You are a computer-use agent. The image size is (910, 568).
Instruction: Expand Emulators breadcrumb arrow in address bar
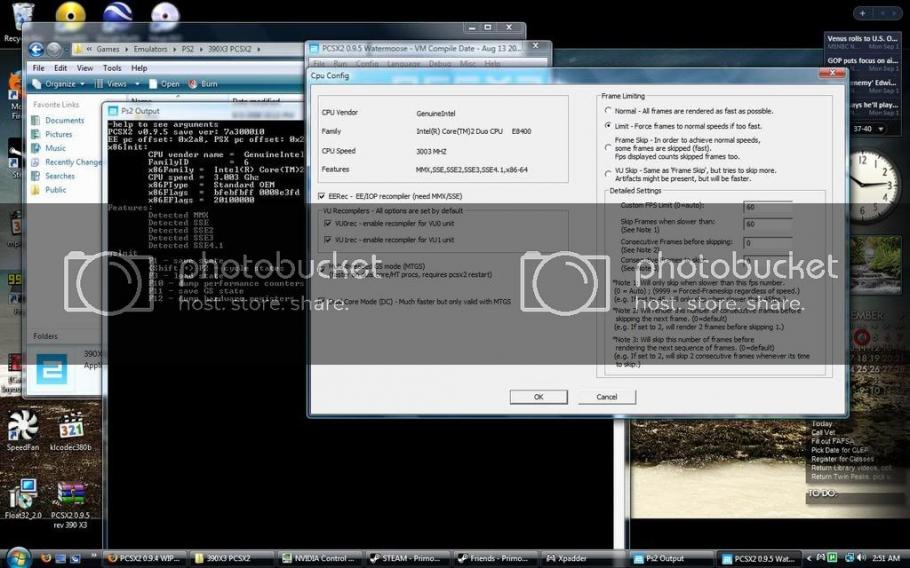pyautogui.click(x=173, y=49)
